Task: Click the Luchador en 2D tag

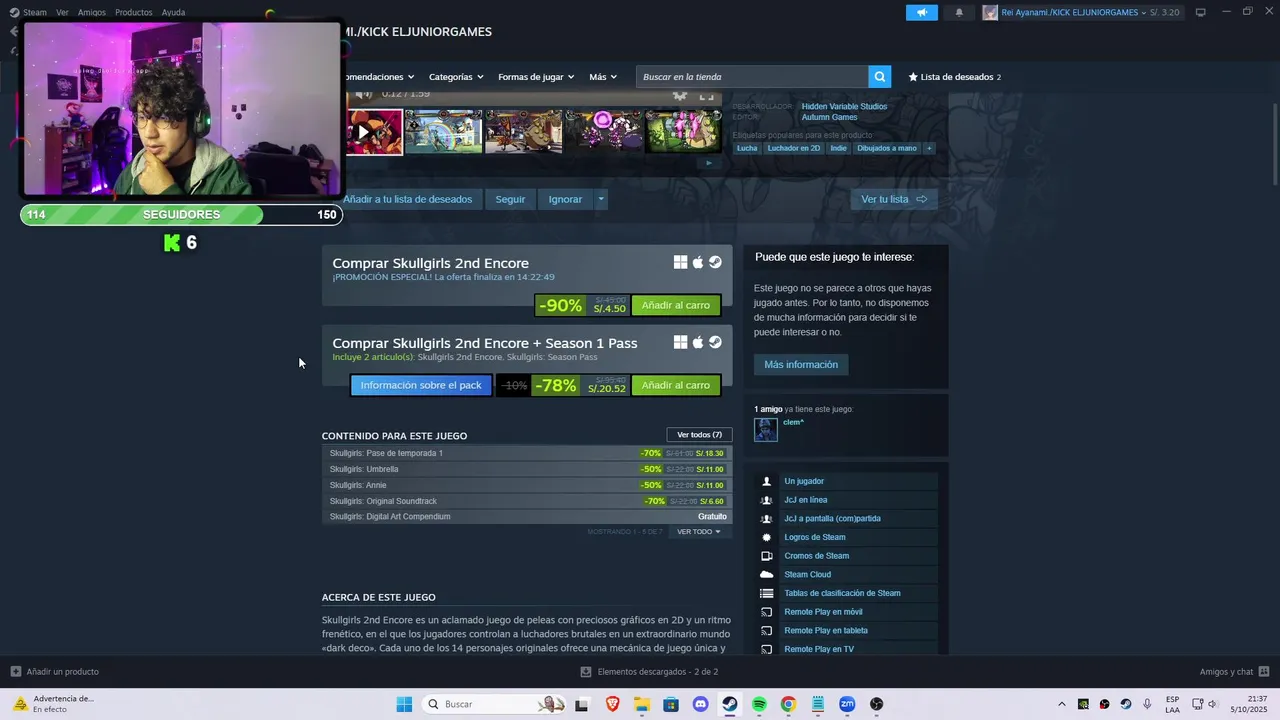Action: [x=794, y=148]
